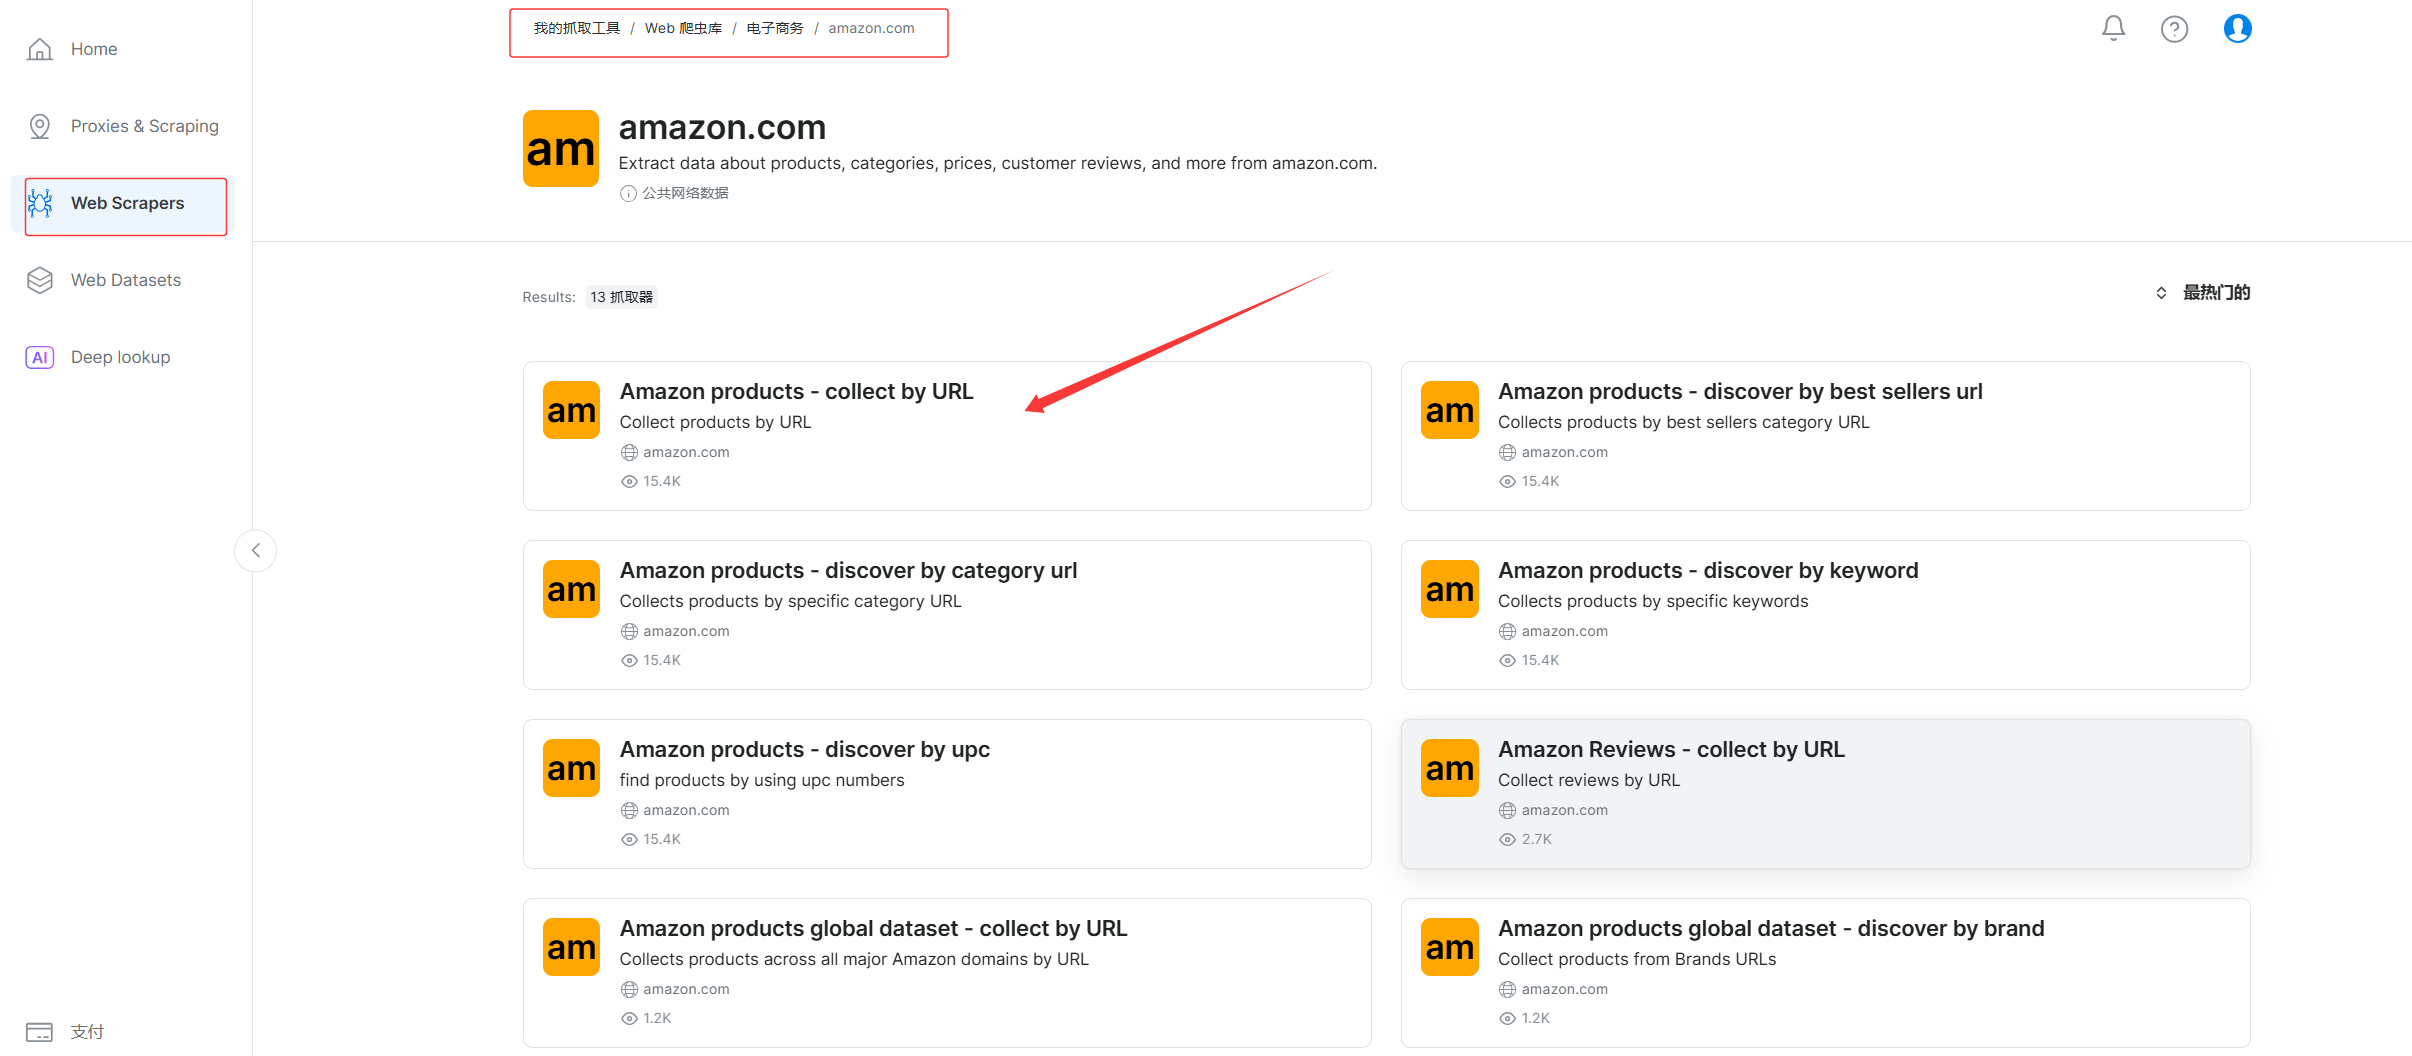Click 'Collects products by best sellers category URL'
2412x1056 pixels.
coord(1683,422)
